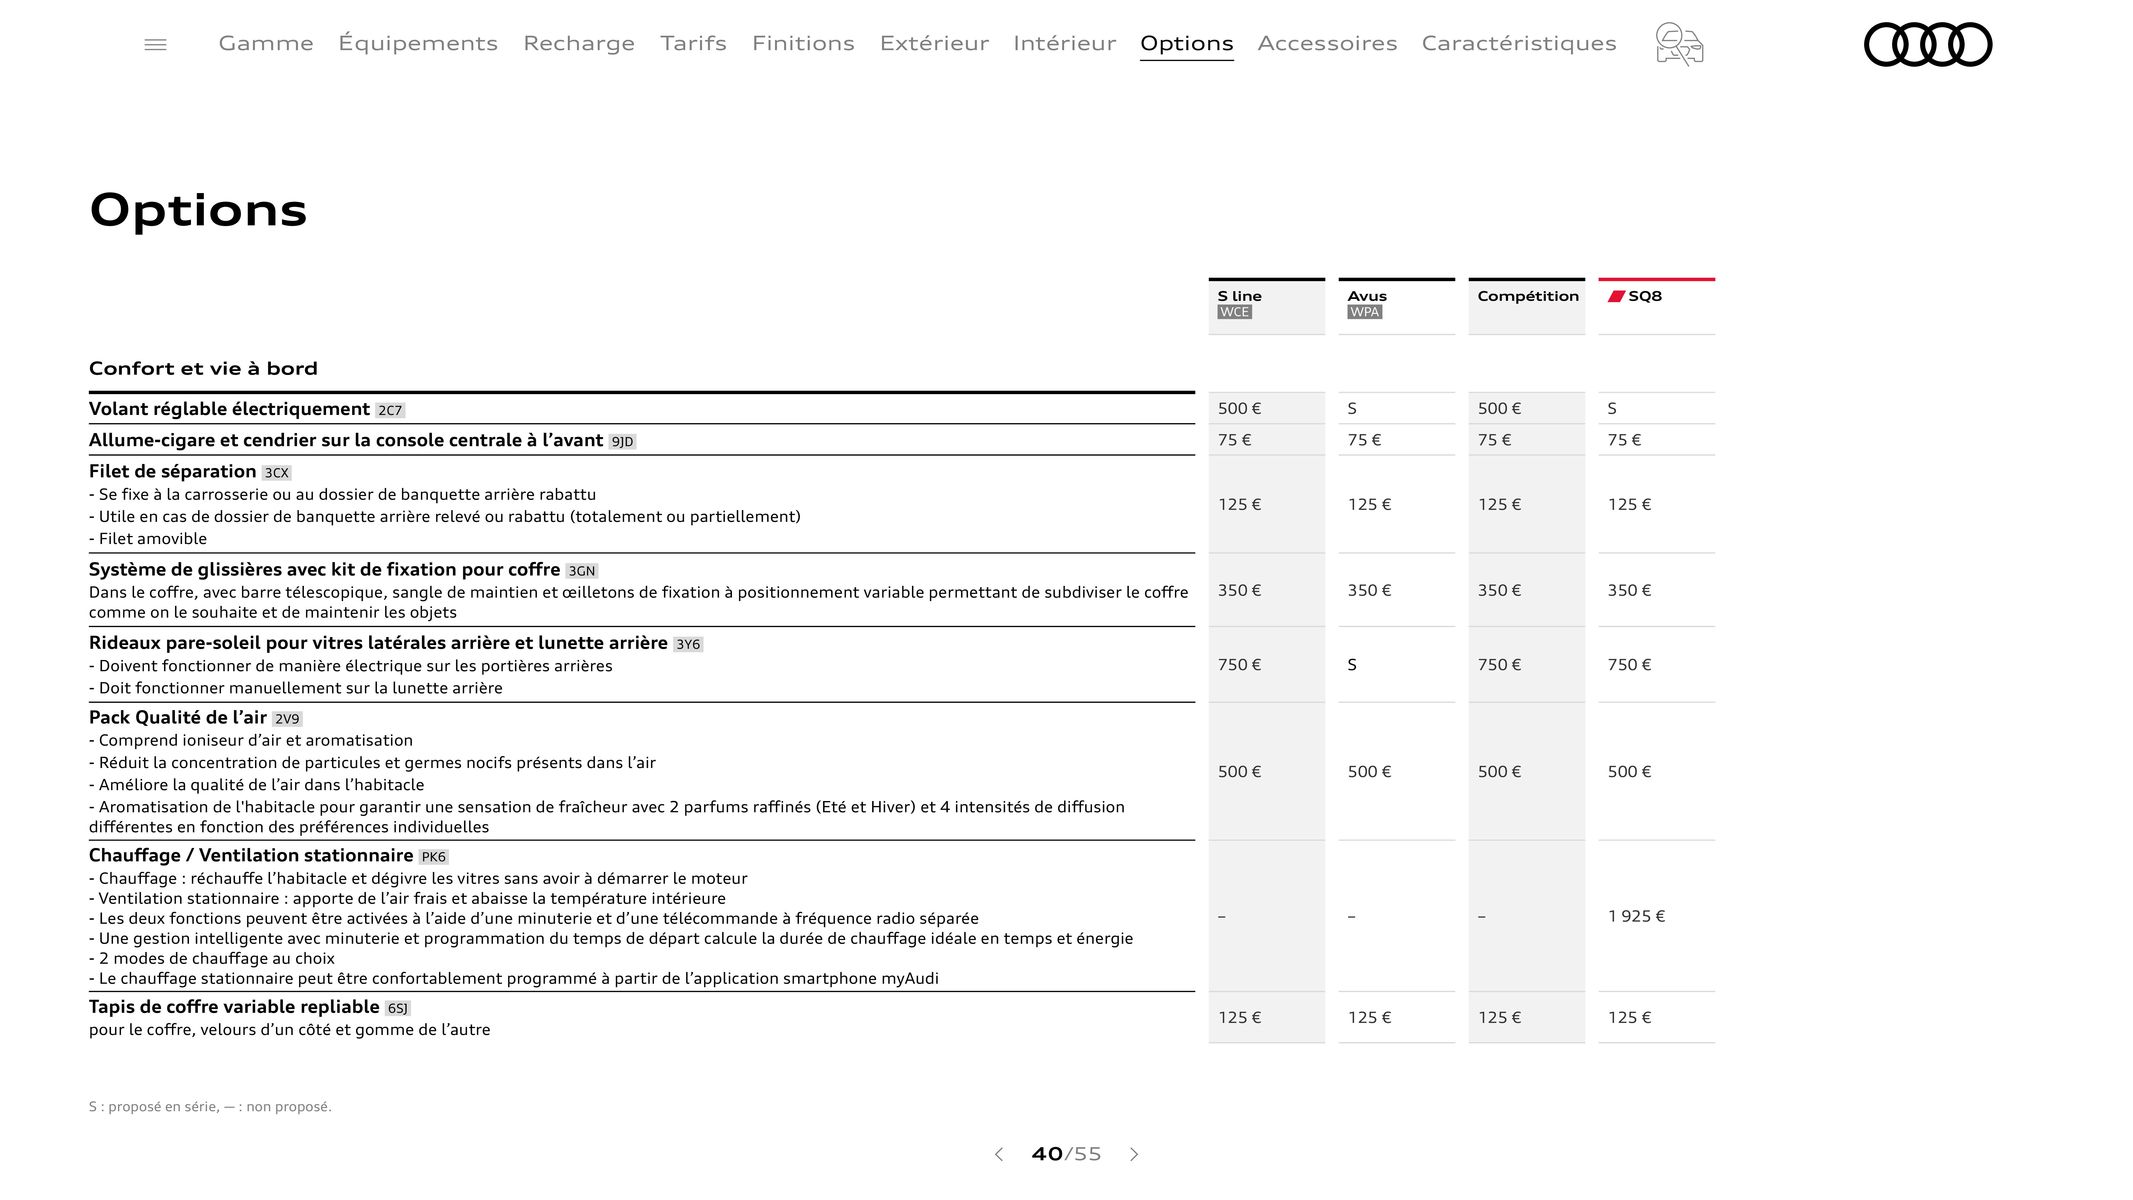Click the WCE code badge
Image resolution: width=2133 pixels, height=1200 pixels.
click(1234, 312)
